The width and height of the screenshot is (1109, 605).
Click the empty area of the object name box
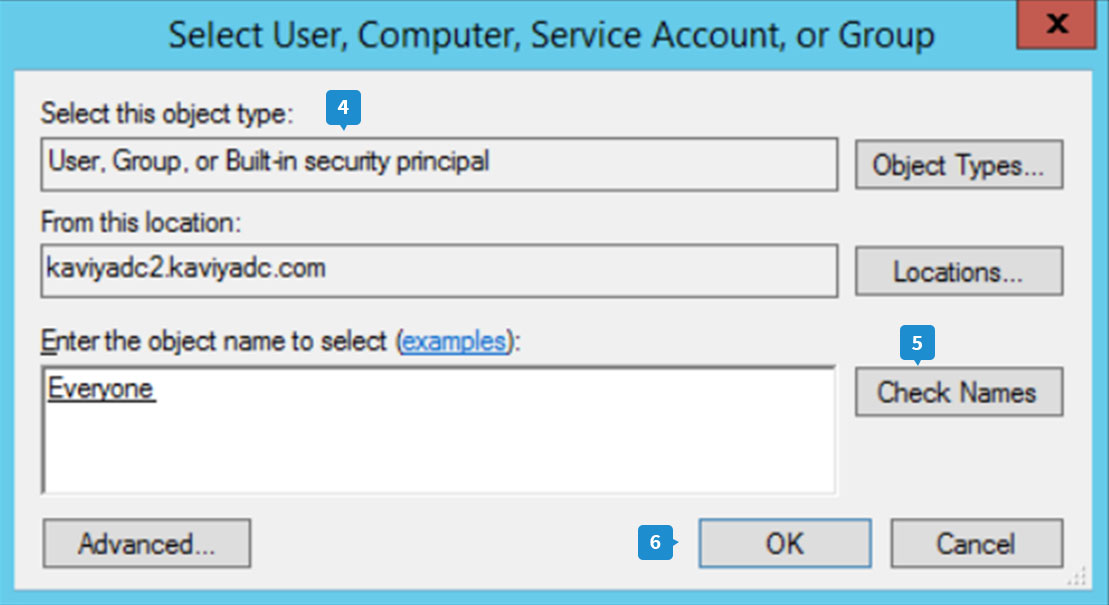point(438,450)
